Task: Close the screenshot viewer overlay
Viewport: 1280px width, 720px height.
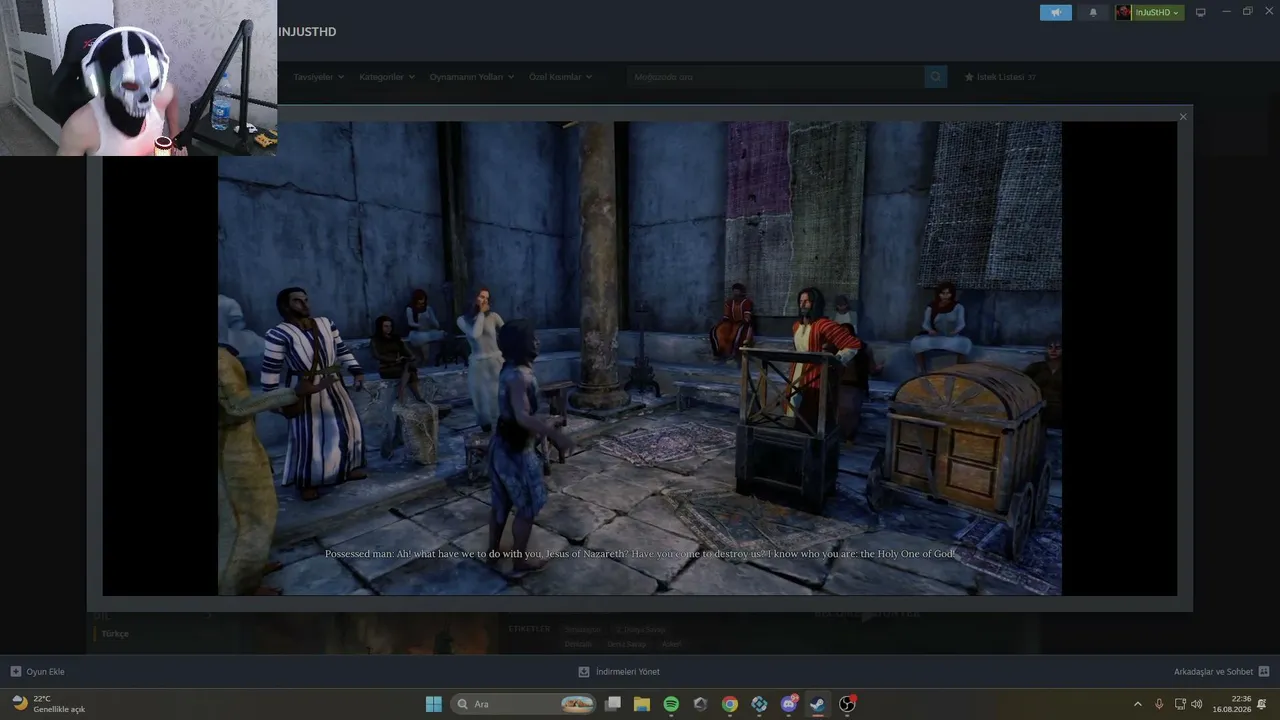Action: 1183,117
